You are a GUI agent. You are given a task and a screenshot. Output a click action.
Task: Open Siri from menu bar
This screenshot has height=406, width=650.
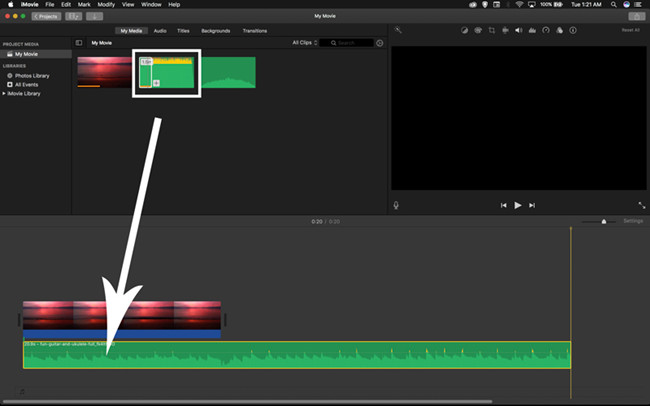[x=626, y=5]
